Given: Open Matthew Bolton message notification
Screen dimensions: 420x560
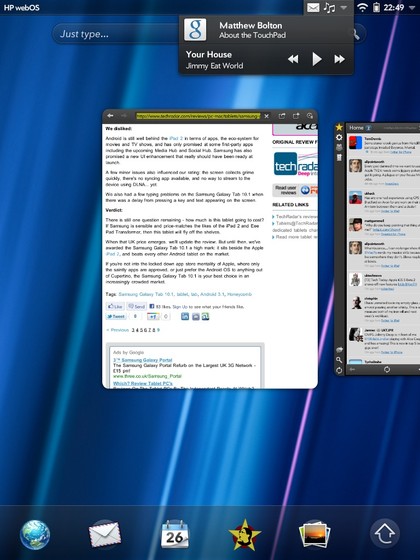Looking at the screenshot, I should [x=266, y=30].
